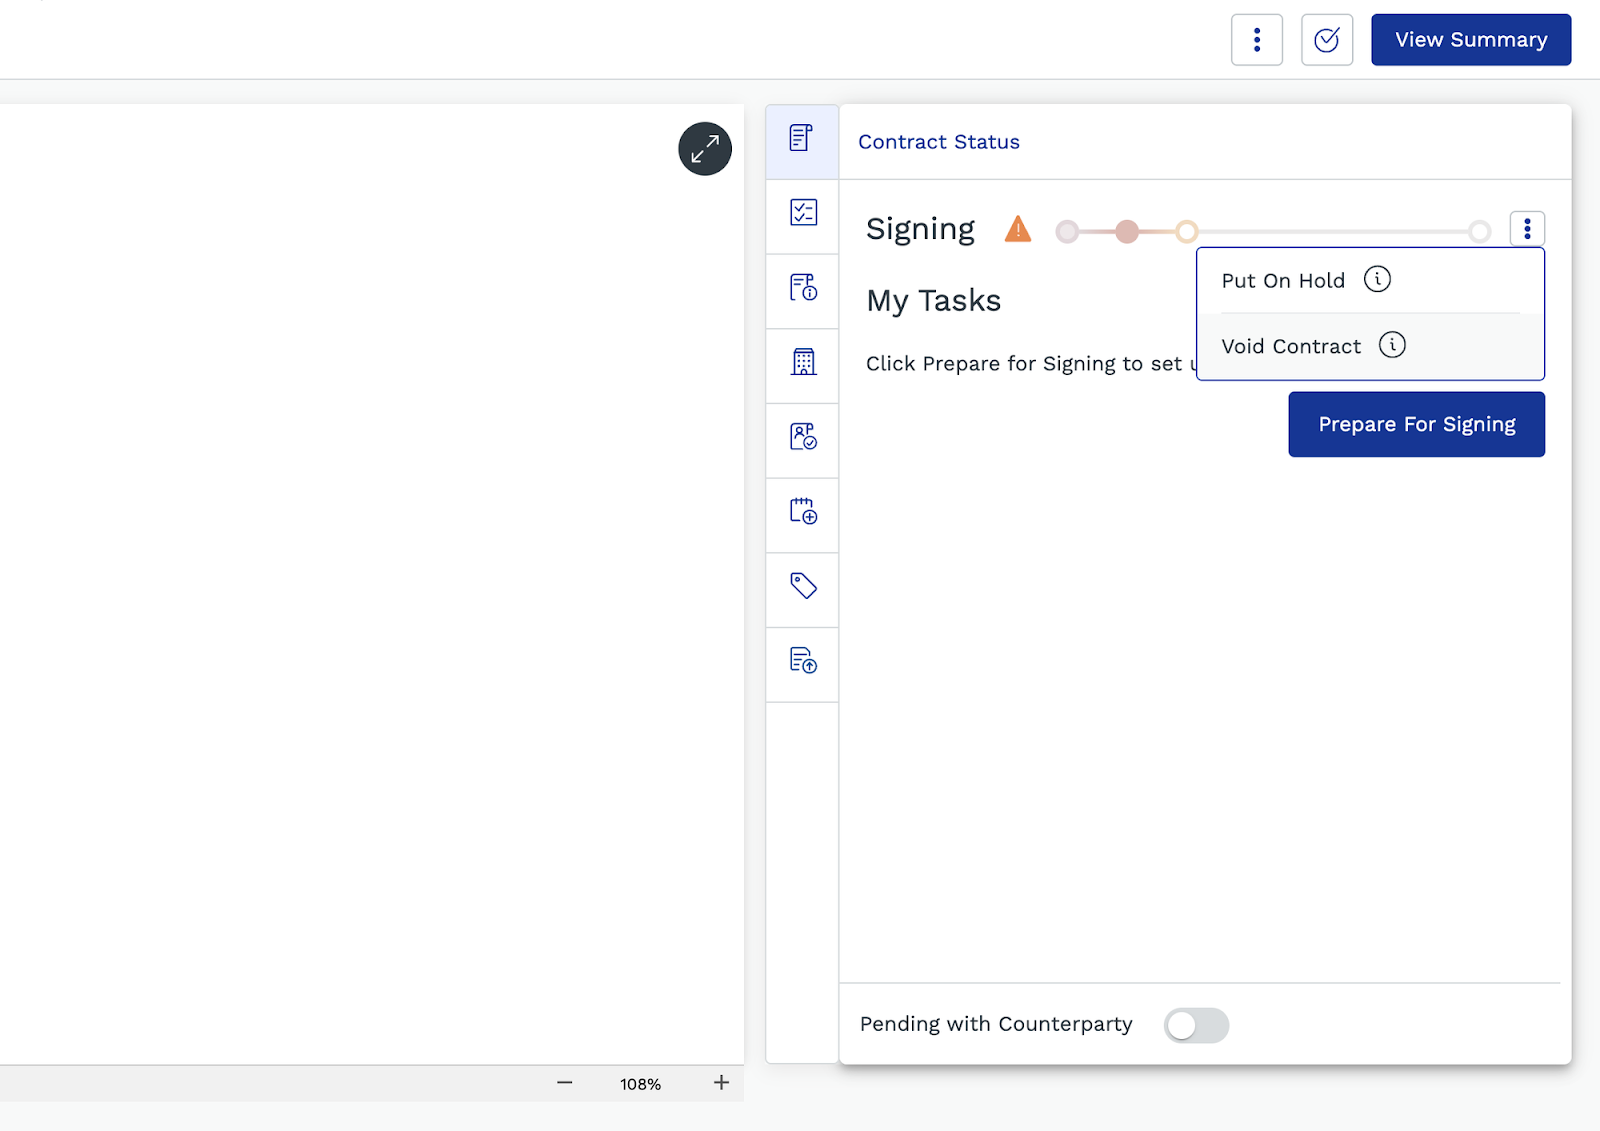1600x1131 pixels.
Task: Select Void Contract menu option
Action: pyautogui.click(x=1290, y=347)
